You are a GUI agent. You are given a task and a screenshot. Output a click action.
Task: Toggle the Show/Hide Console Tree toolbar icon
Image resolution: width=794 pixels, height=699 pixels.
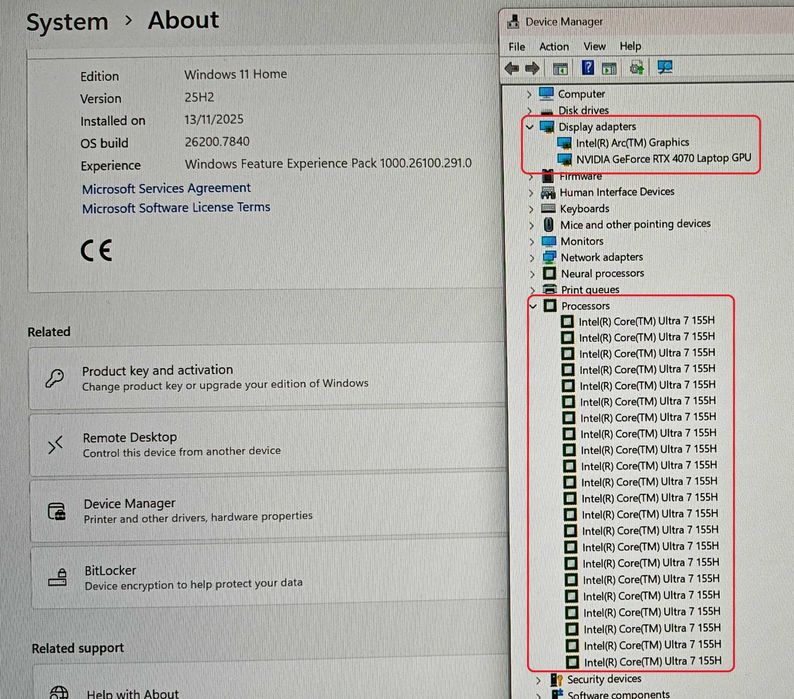tap(560, 68)
